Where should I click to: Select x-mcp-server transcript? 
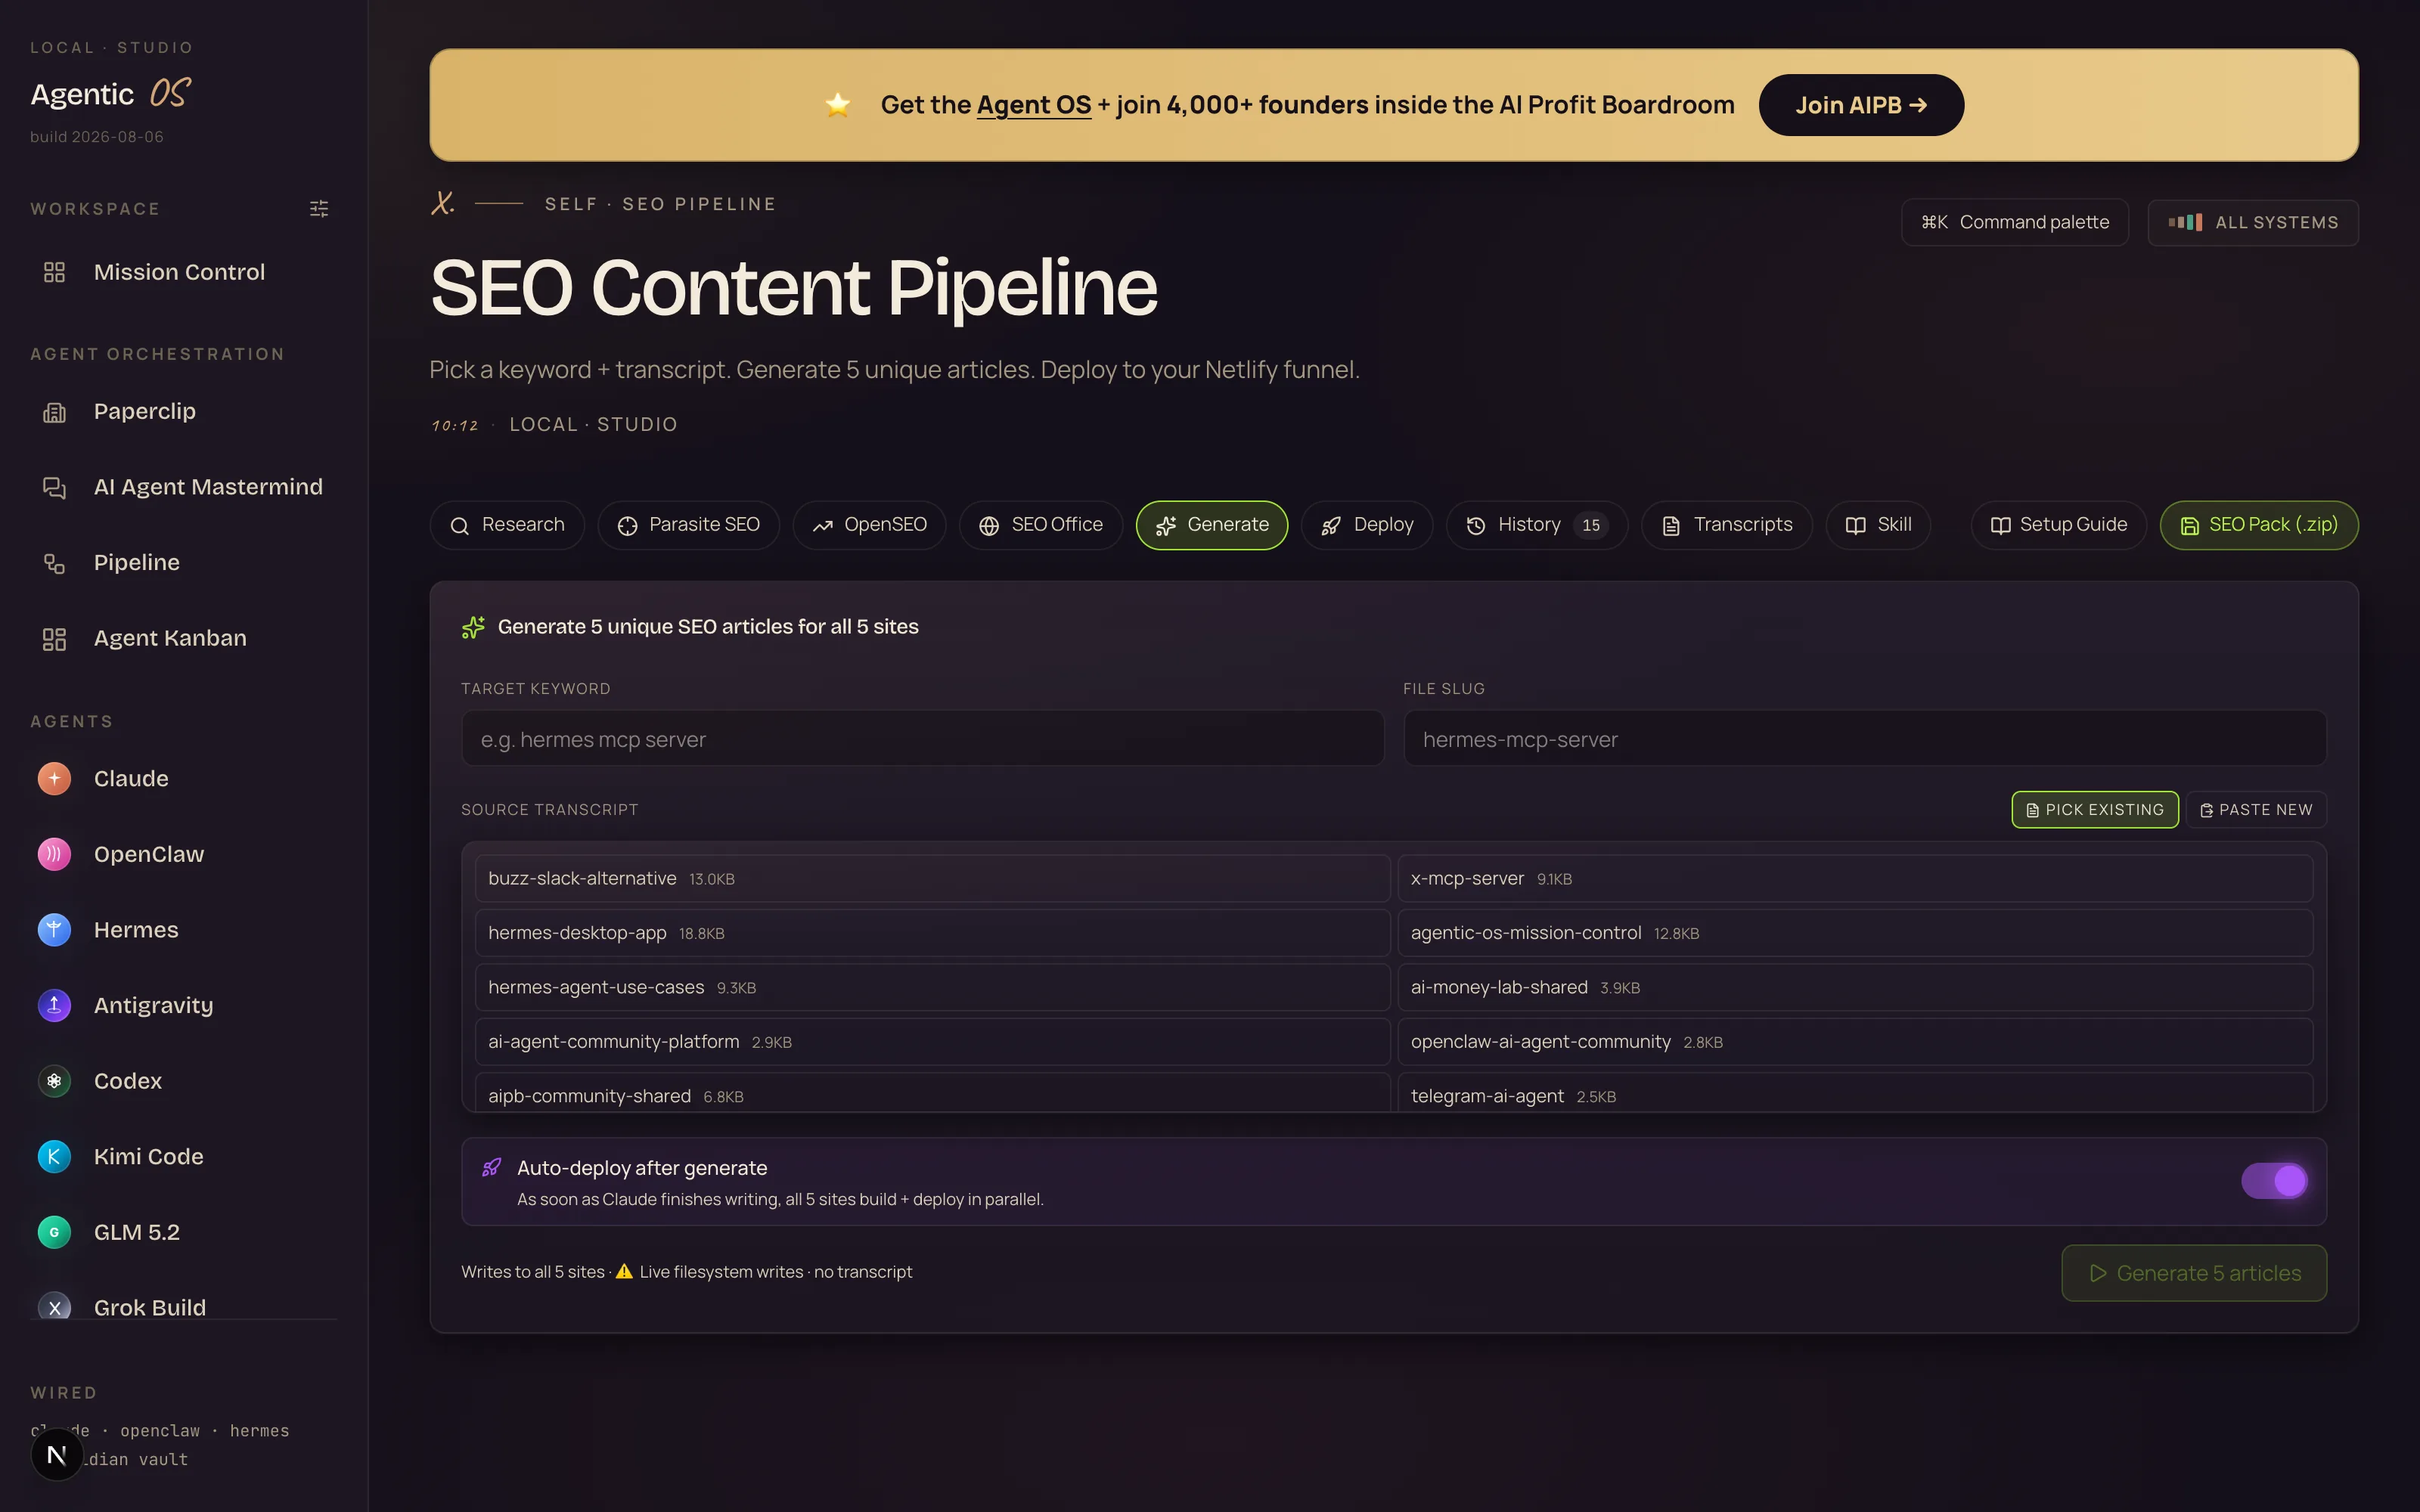click(1855, 878)
